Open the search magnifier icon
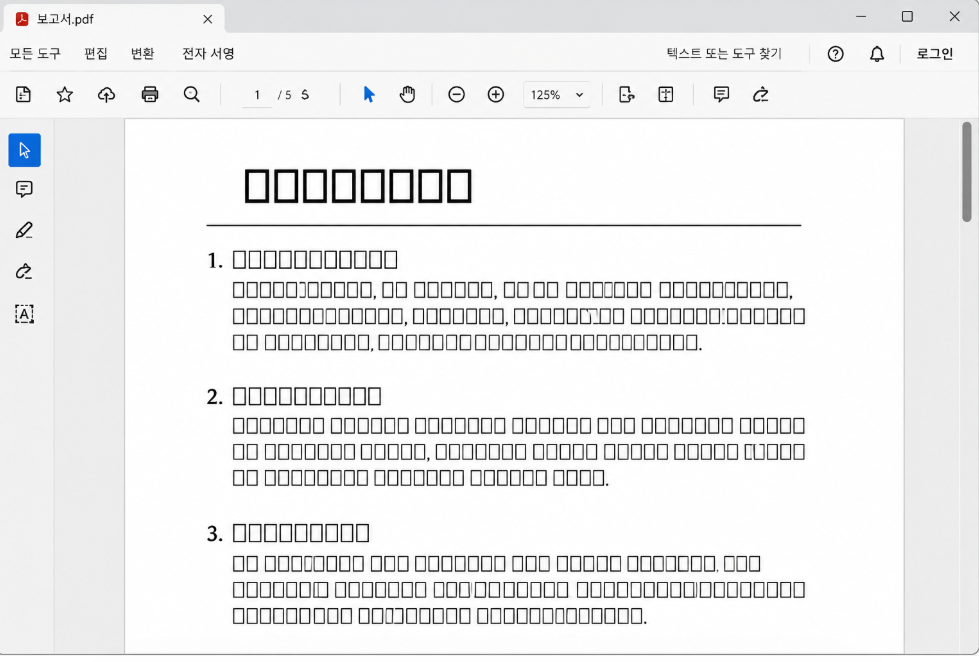Viewport: 979px width, 662px height. [192, 95]
